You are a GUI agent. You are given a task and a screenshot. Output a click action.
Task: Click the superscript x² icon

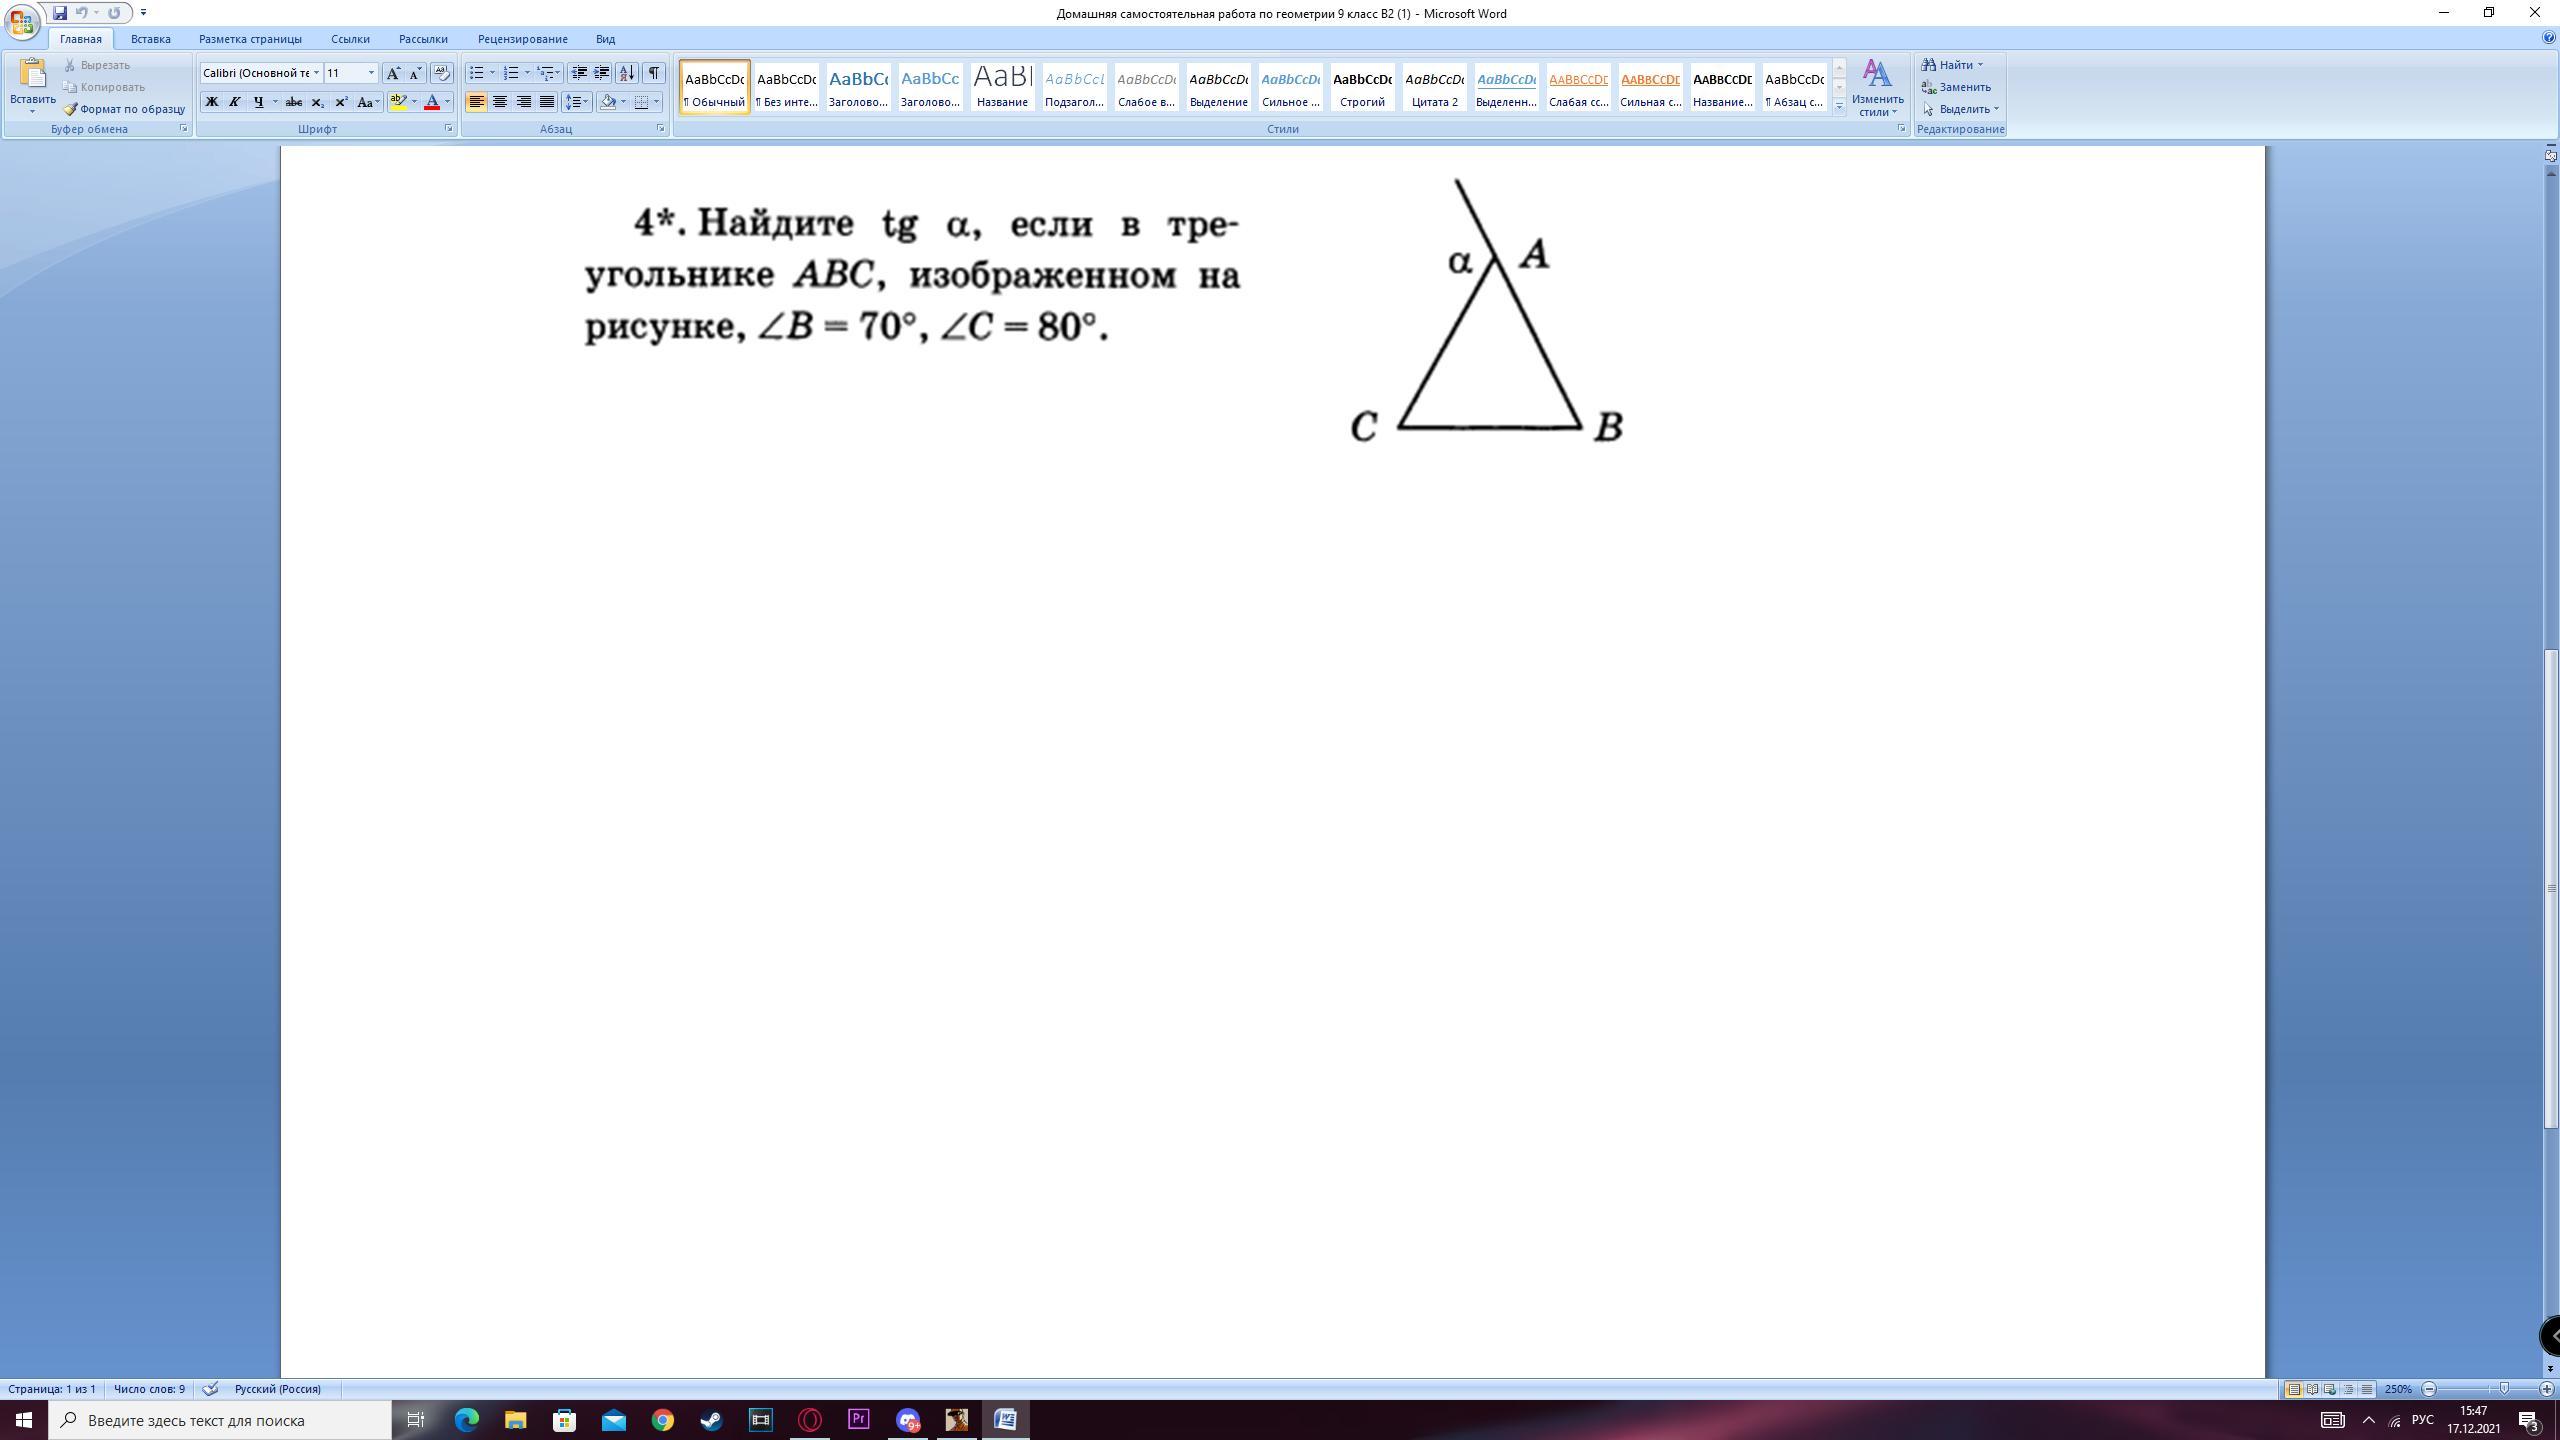(341, 102)
